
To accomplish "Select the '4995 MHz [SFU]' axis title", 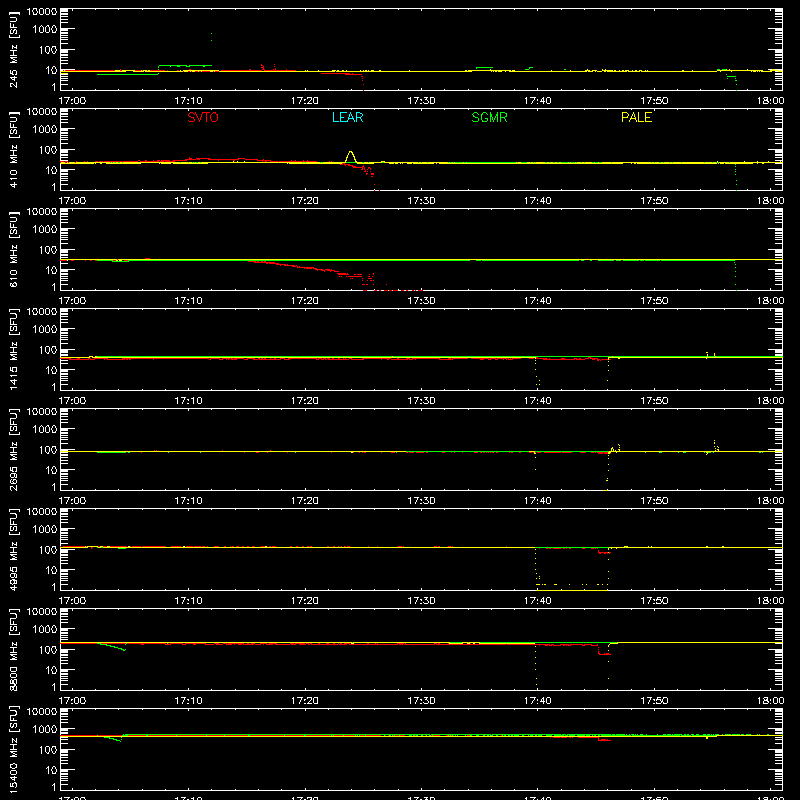I will (x=14, y=549).
